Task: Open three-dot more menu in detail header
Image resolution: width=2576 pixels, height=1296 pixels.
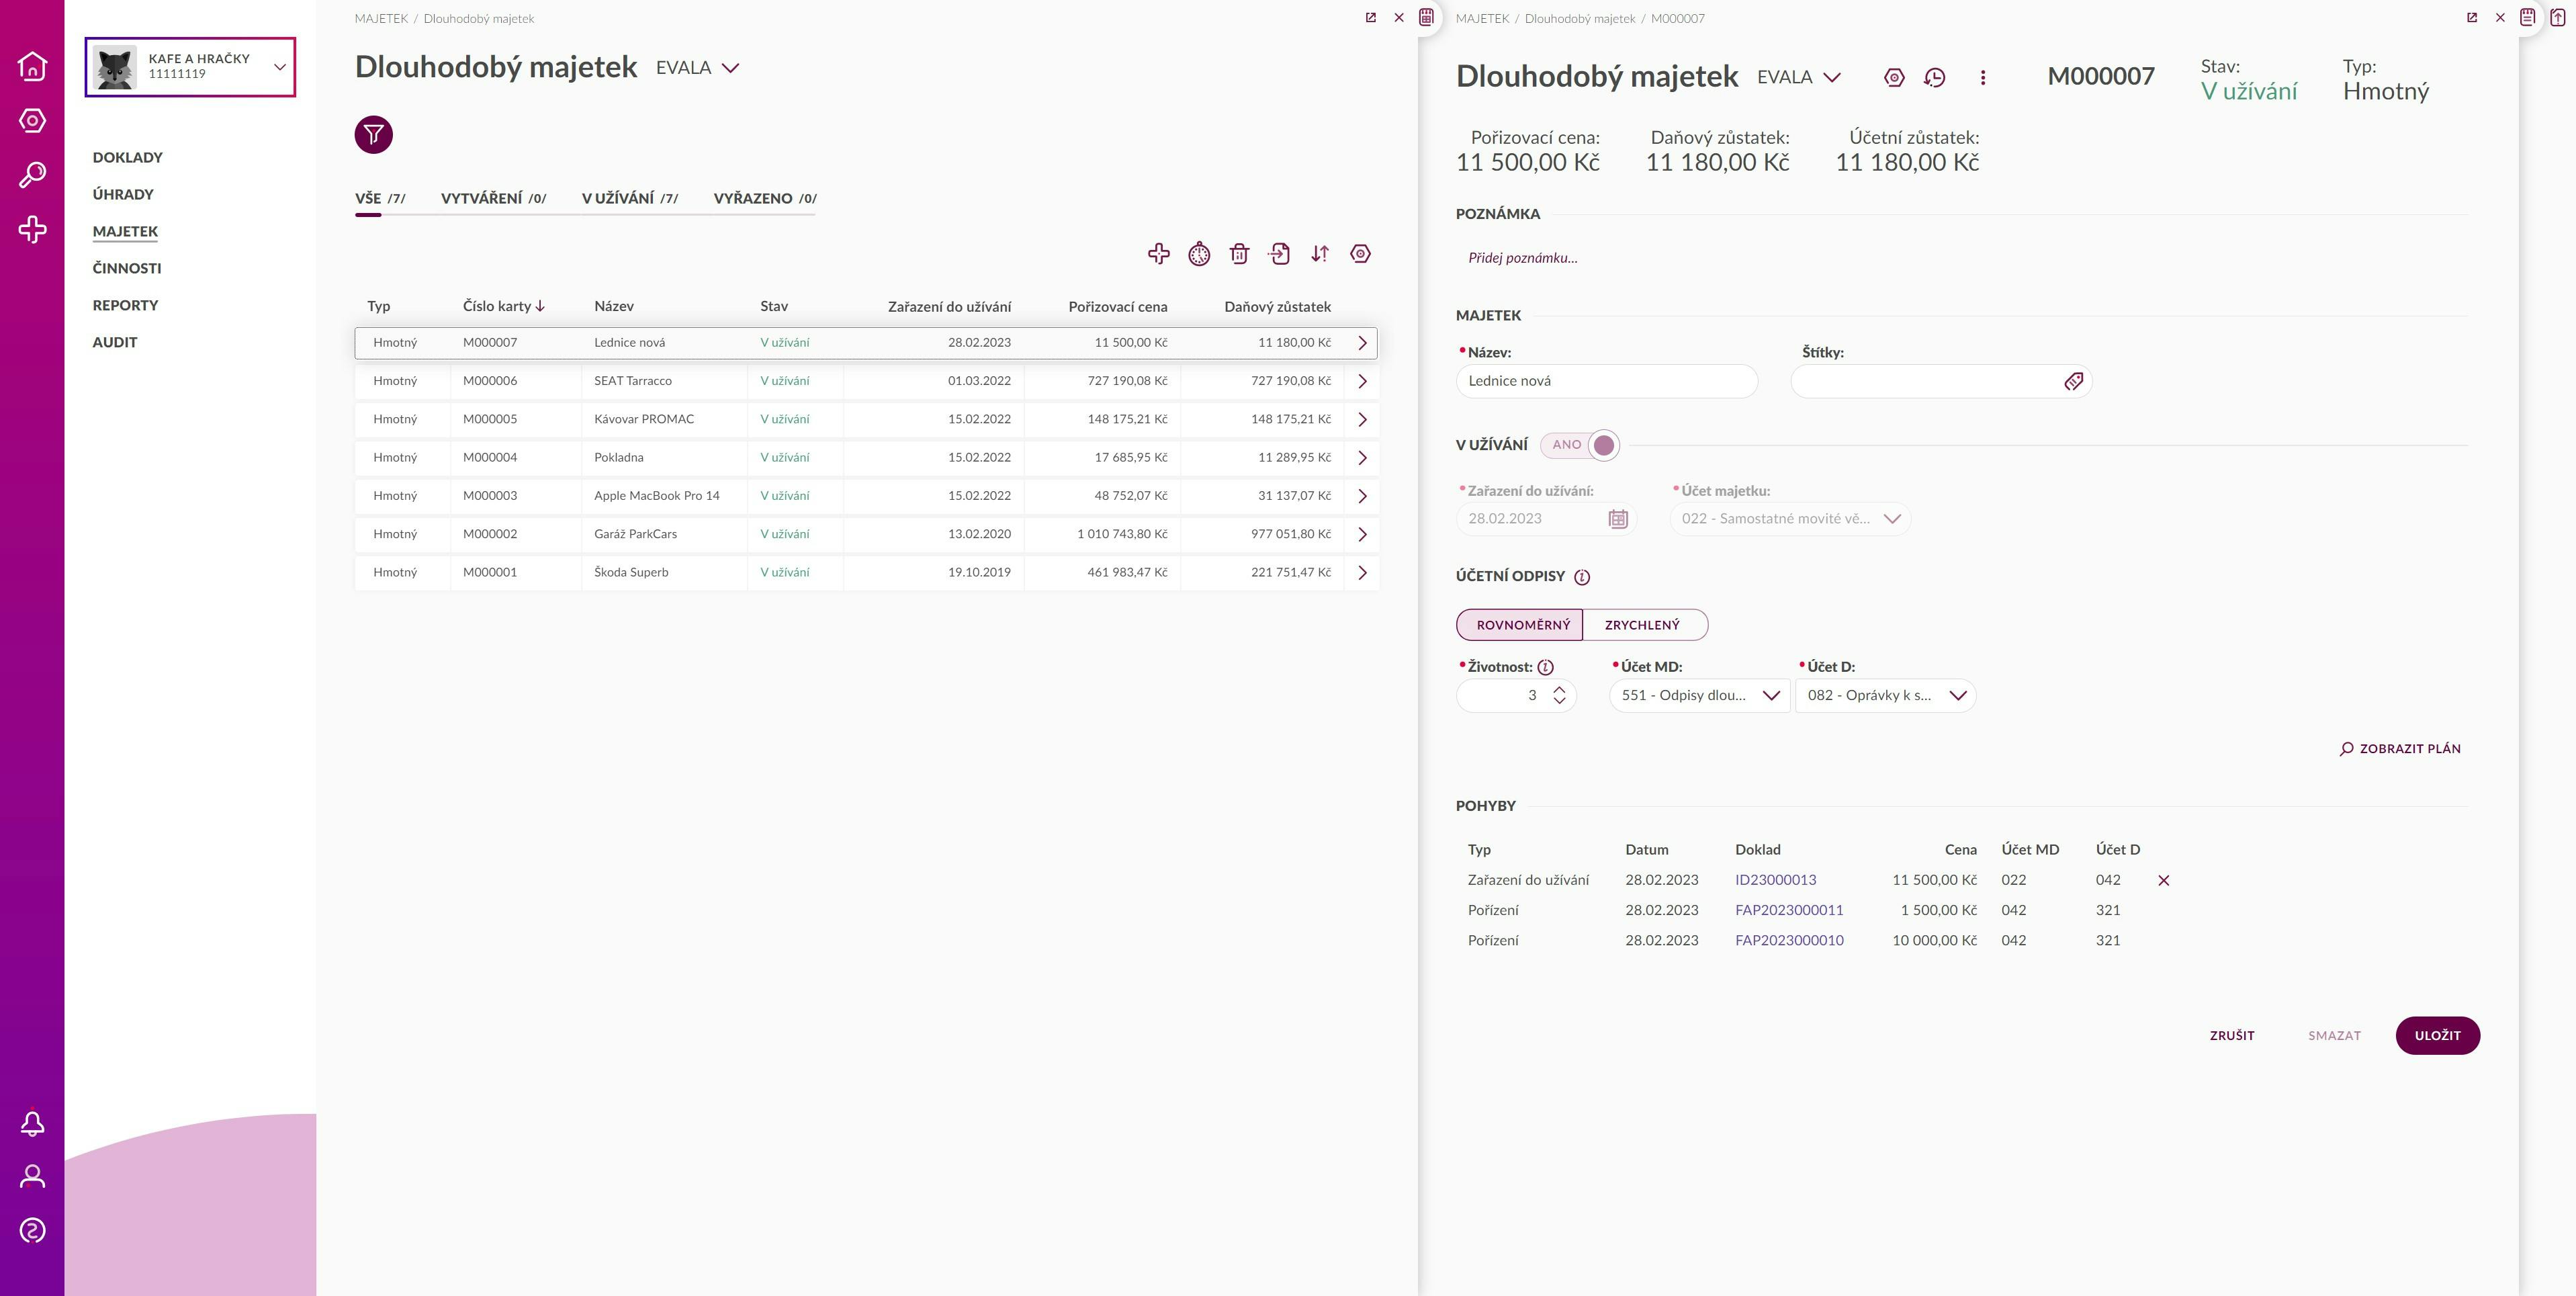Action: pos(1983,77)
